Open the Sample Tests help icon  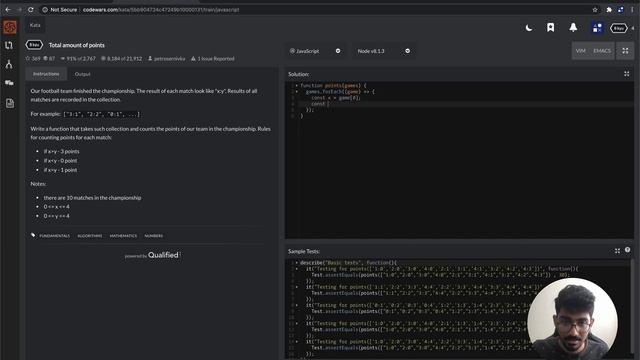627,250
